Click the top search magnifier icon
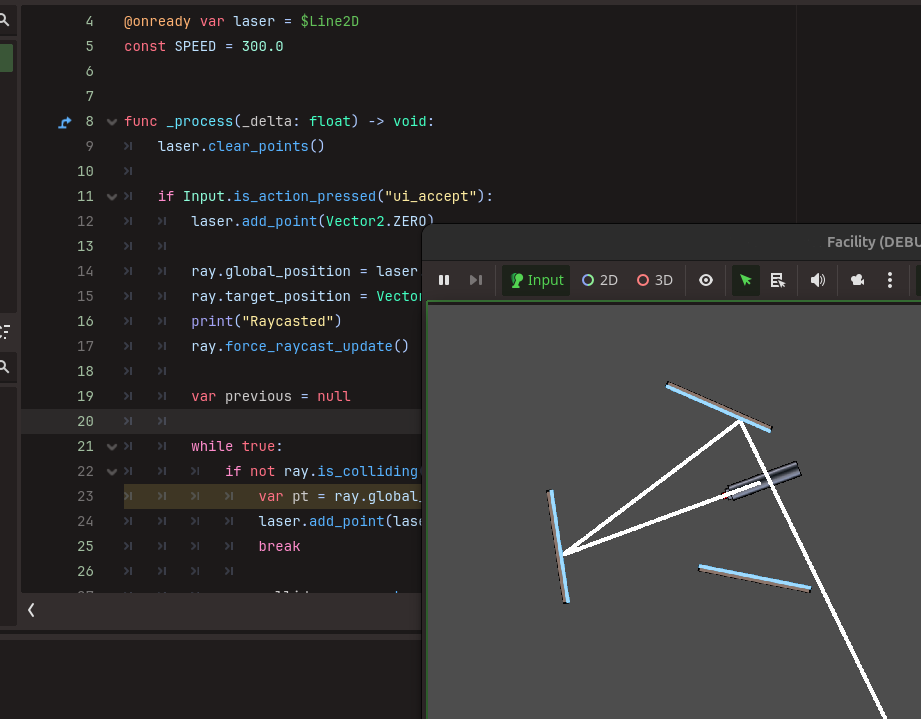Screen dimensions: 921x719 (5, 18)
